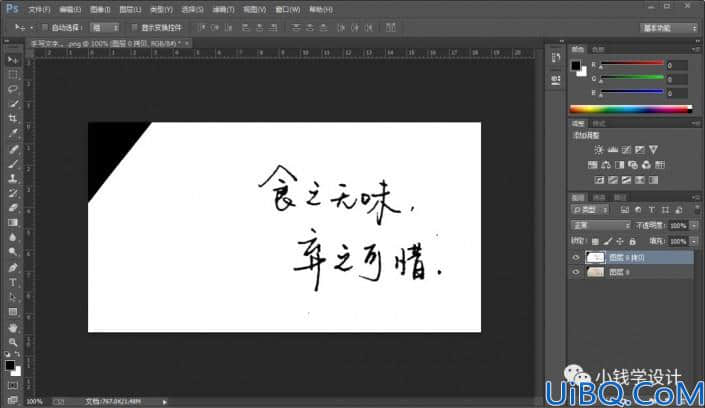Add a Curves adjustment layer
The image size is (705, 408).
click(x=626, y=150)
